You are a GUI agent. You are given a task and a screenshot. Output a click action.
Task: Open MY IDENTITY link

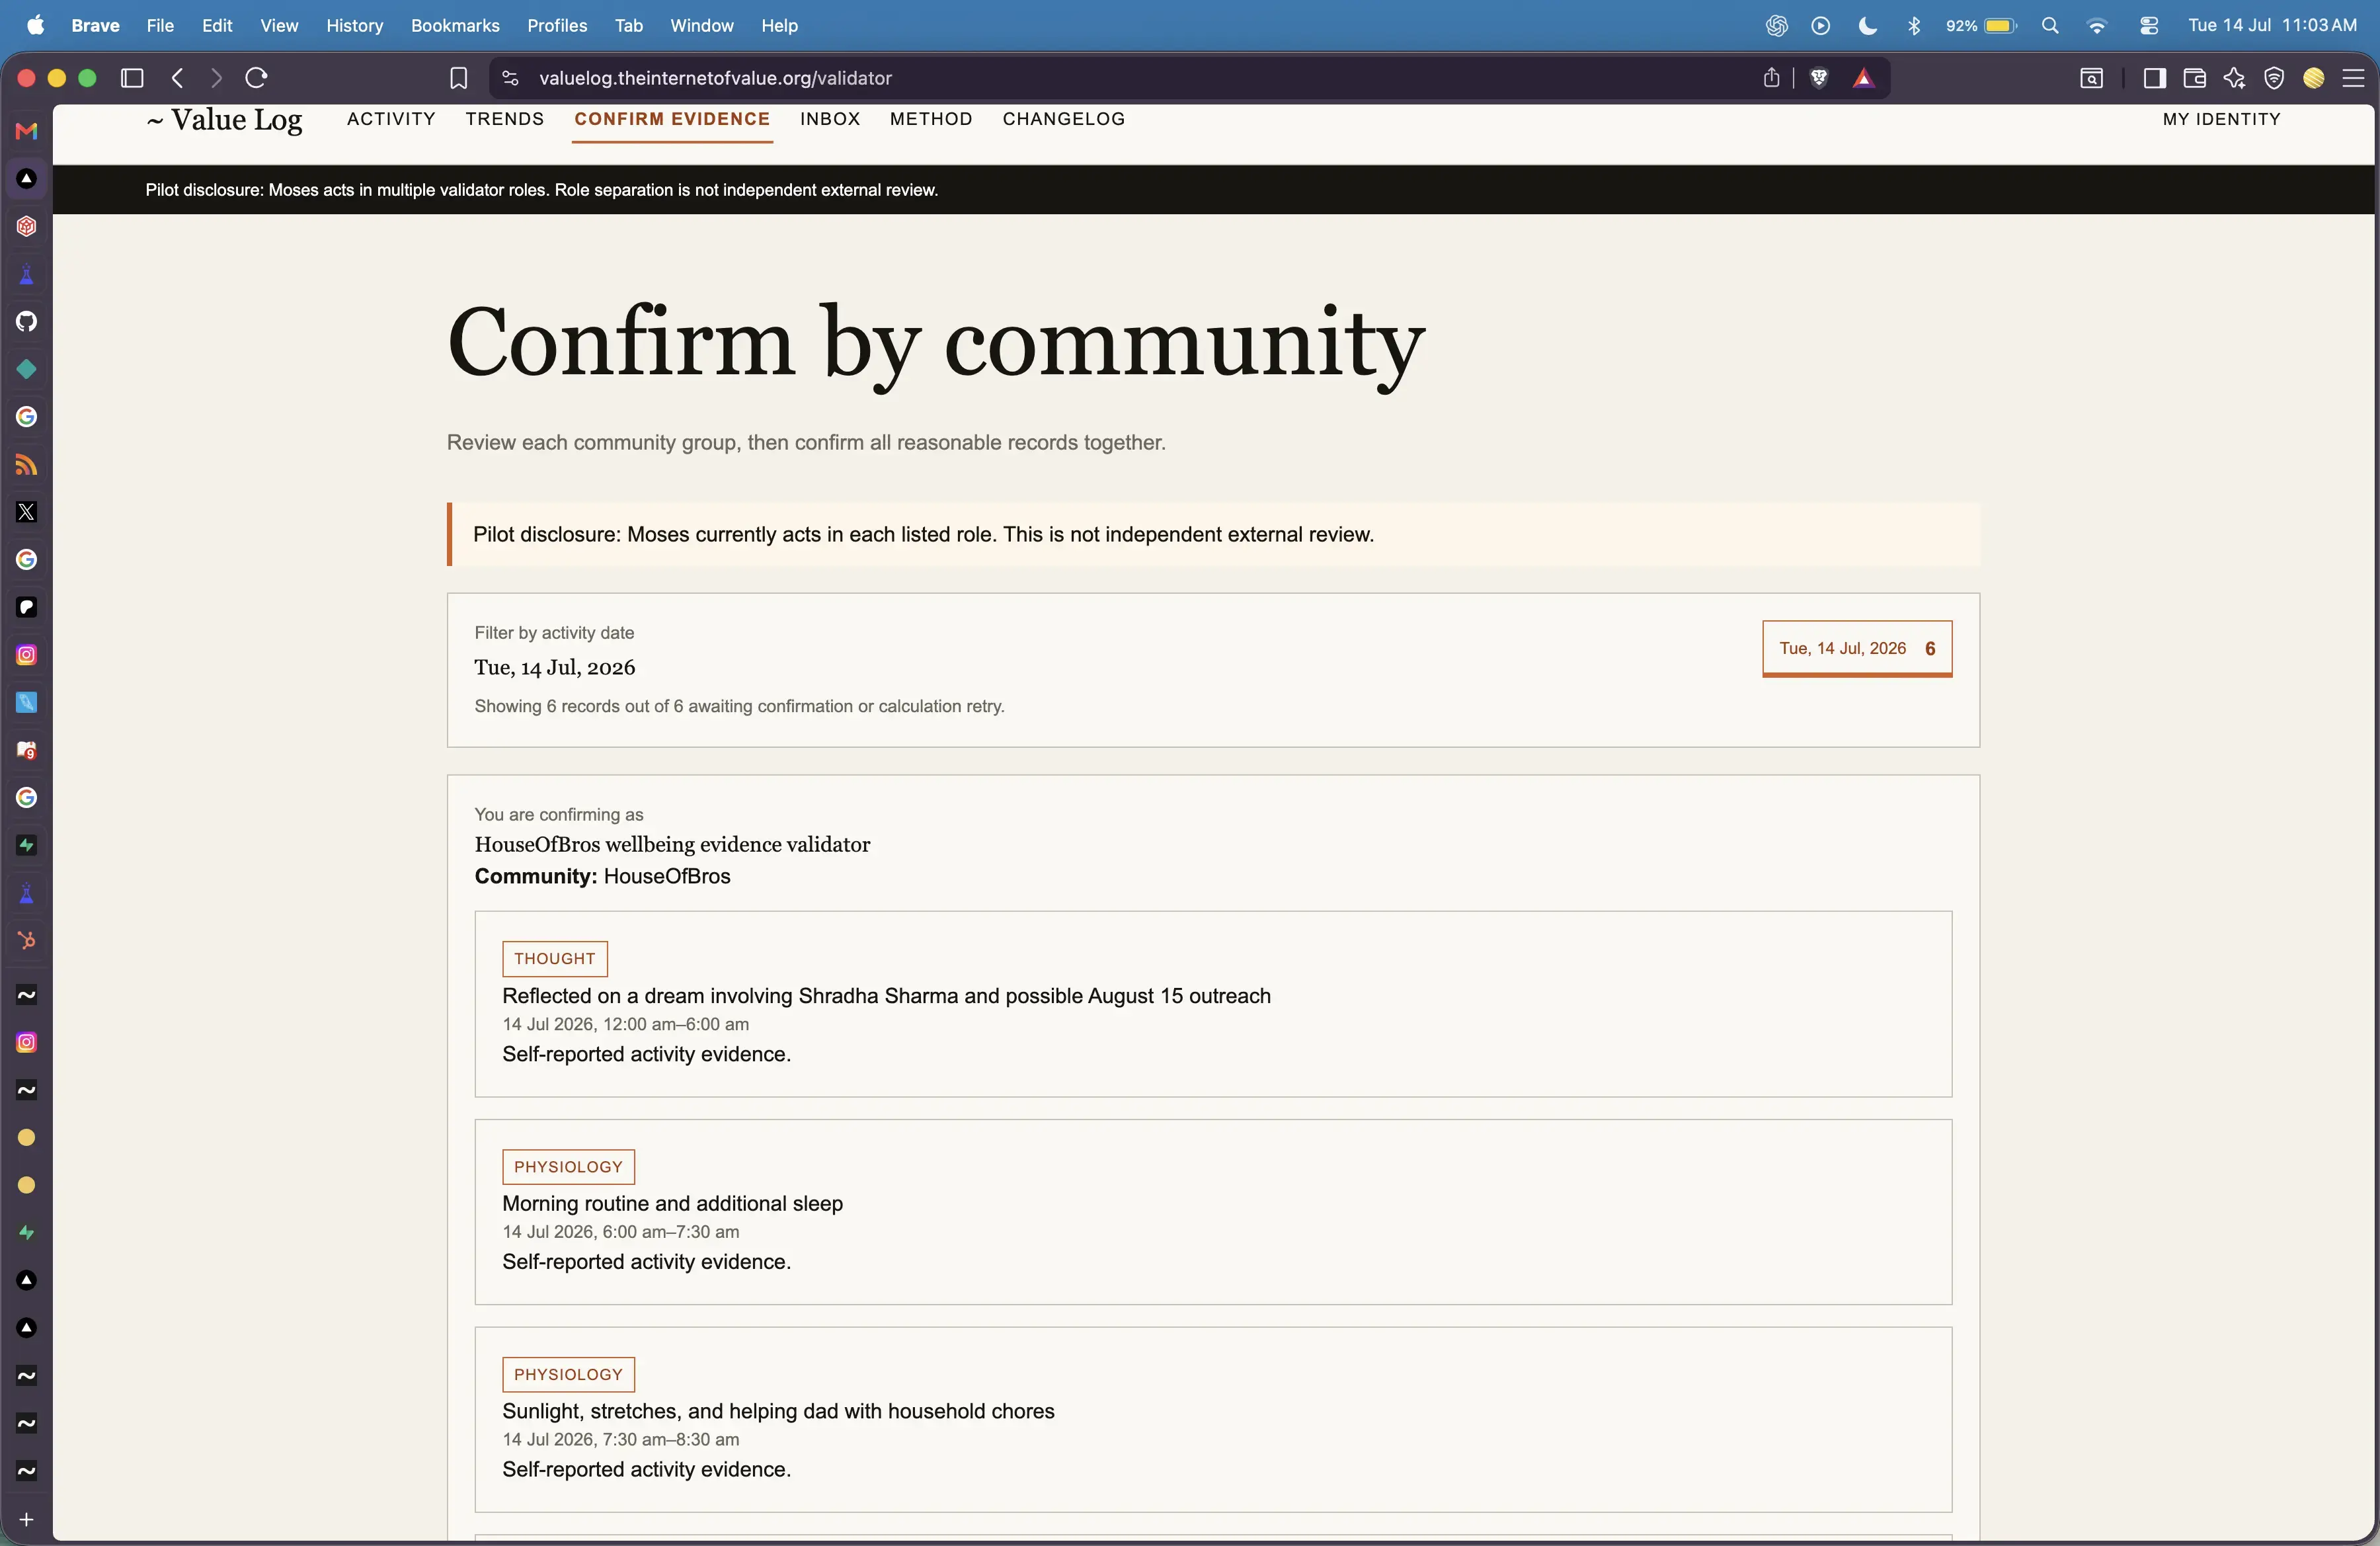click(2222, 119)
